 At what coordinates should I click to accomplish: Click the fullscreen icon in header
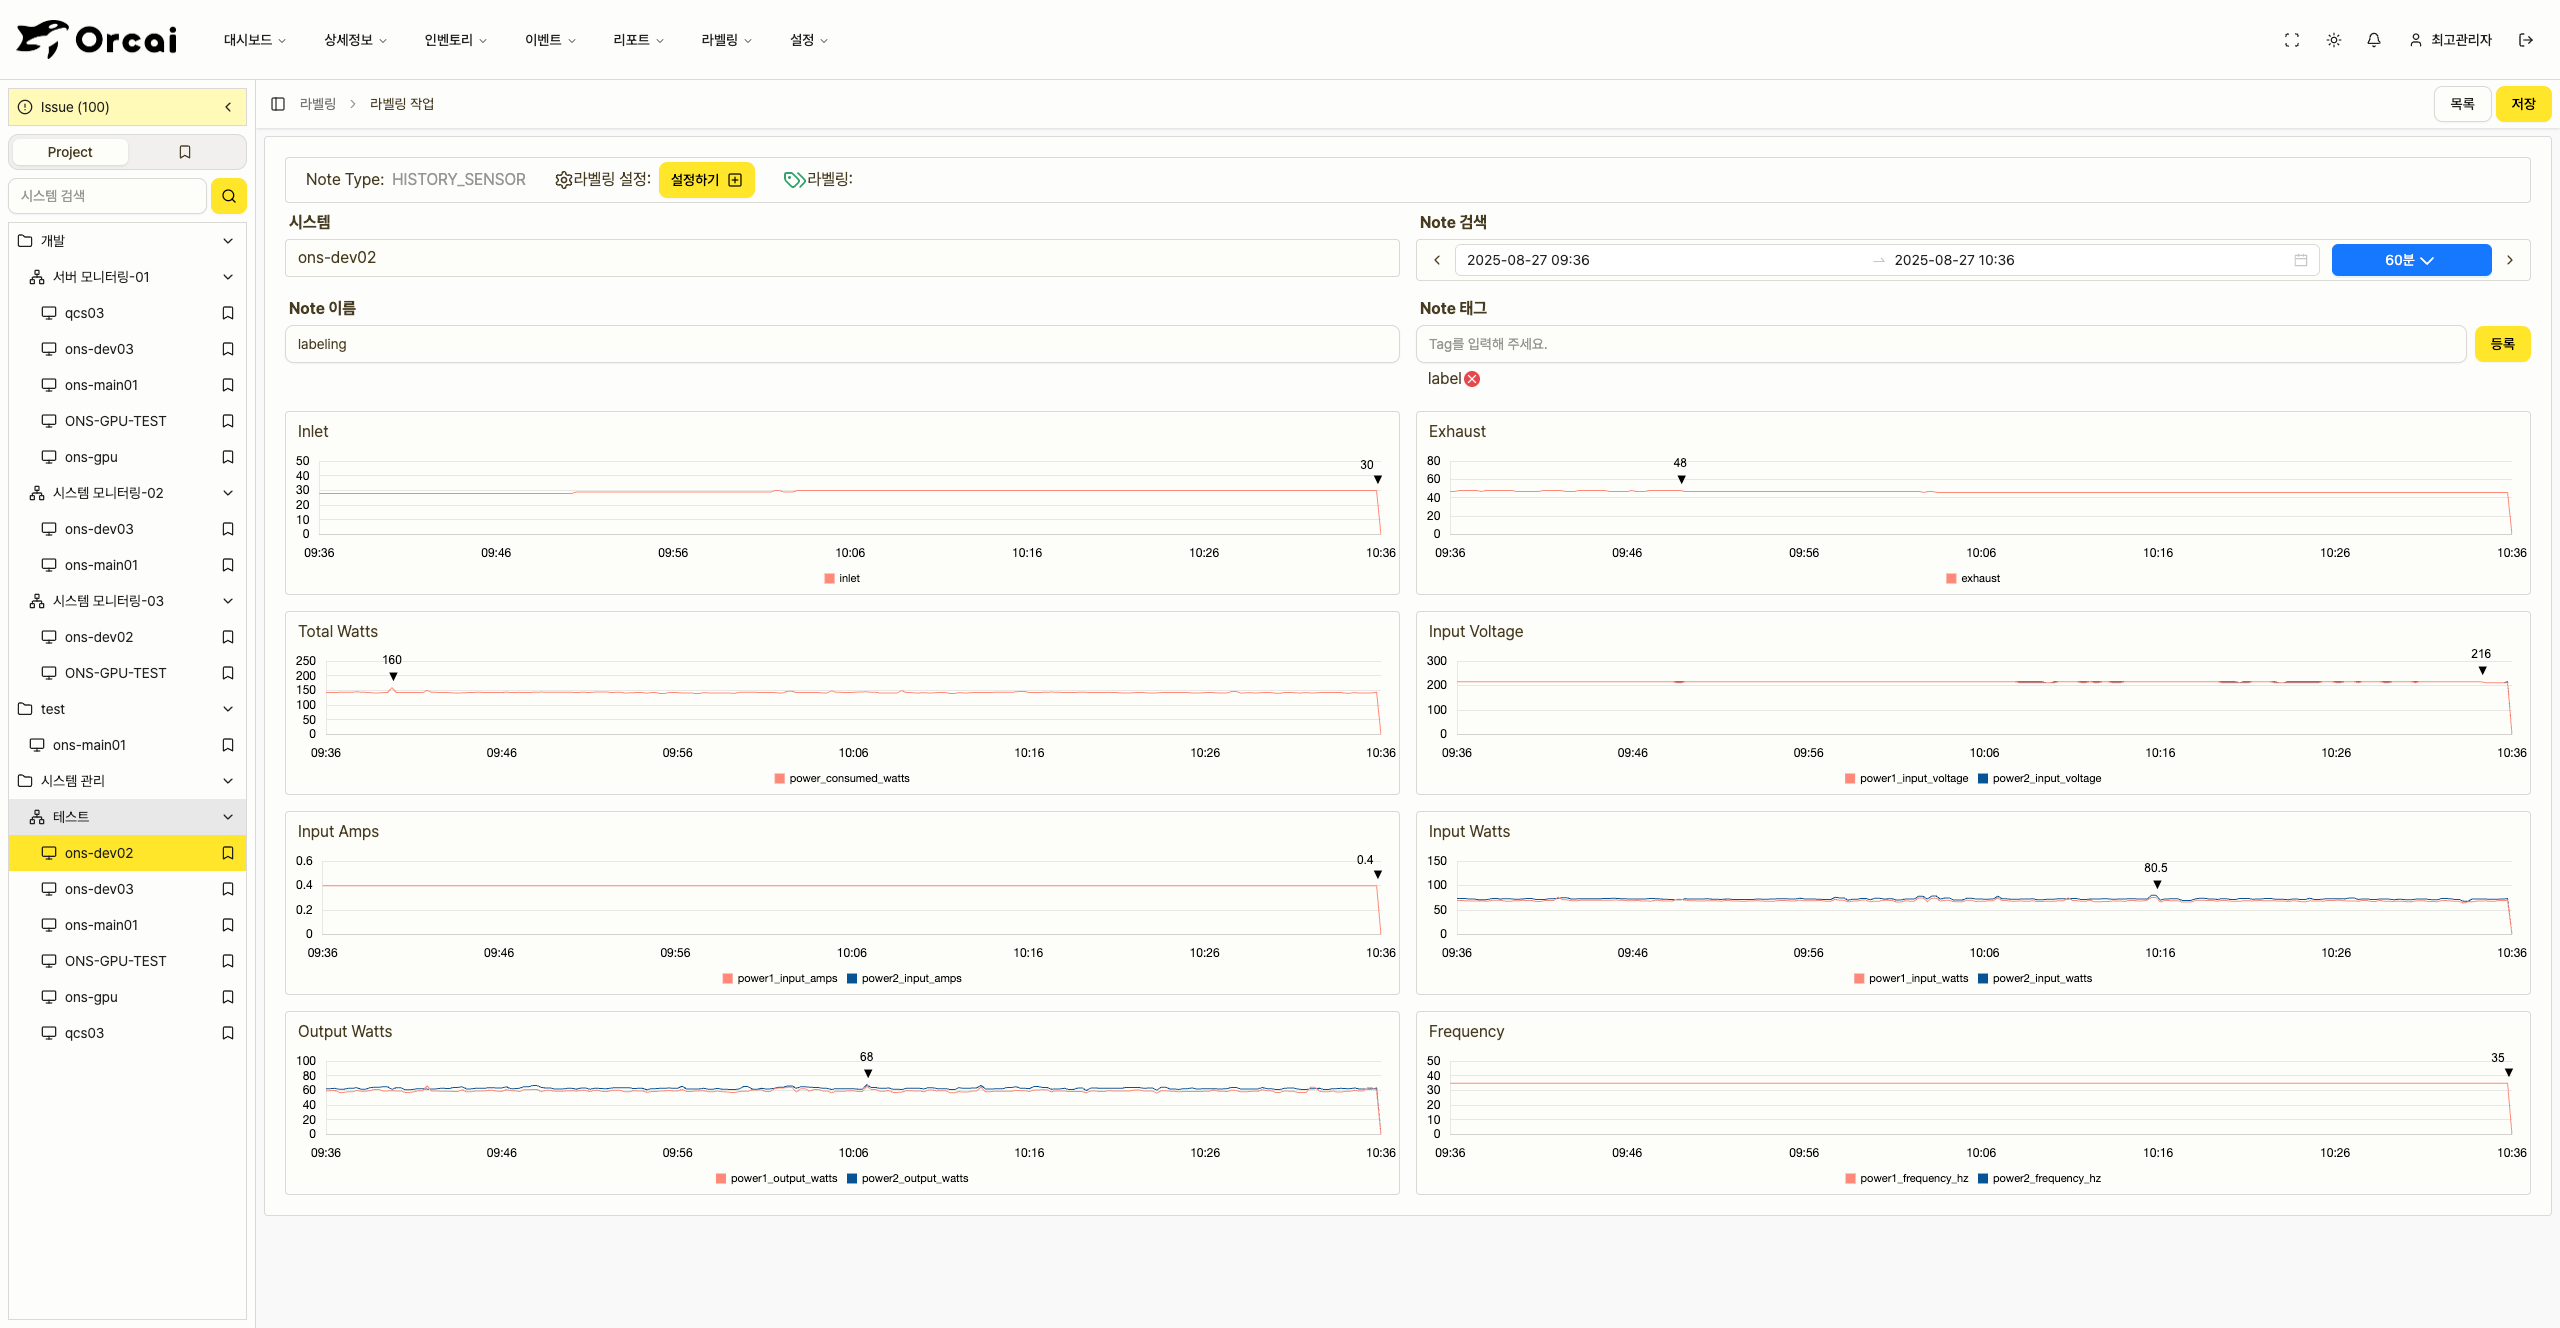click(x=2291, y=40)
